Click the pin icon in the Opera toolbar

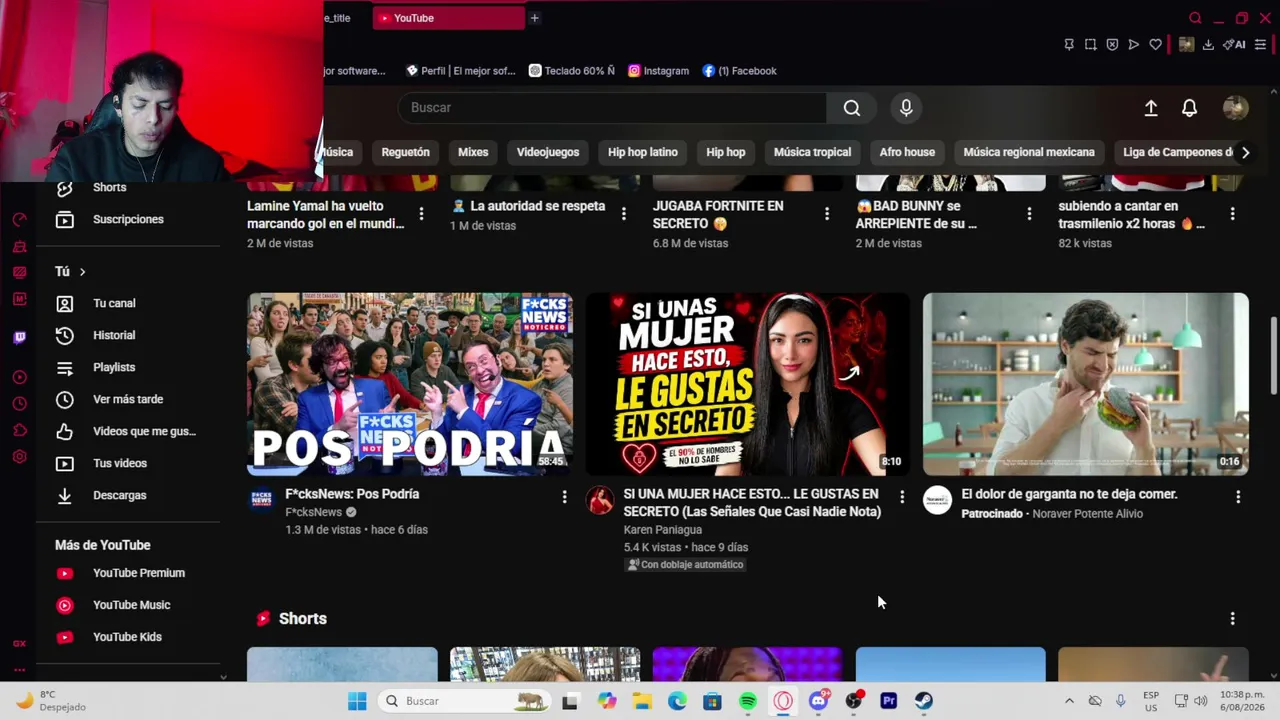point(1069,45)
